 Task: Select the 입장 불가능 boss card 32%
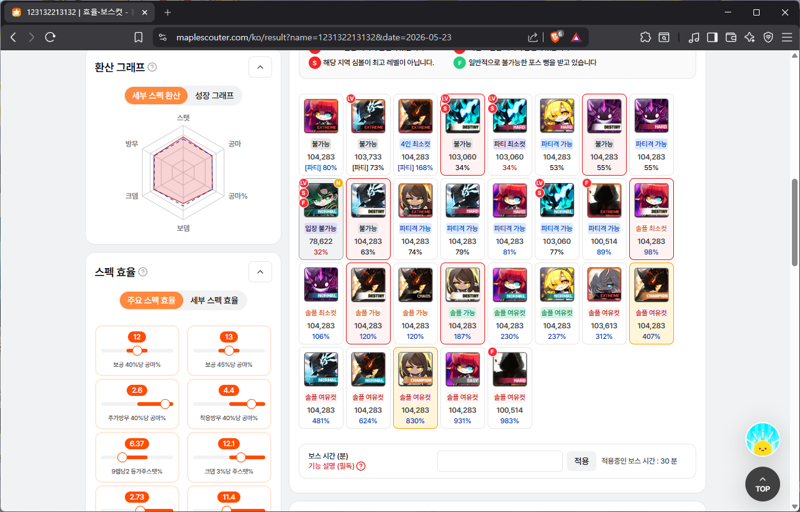click(321, 219)
